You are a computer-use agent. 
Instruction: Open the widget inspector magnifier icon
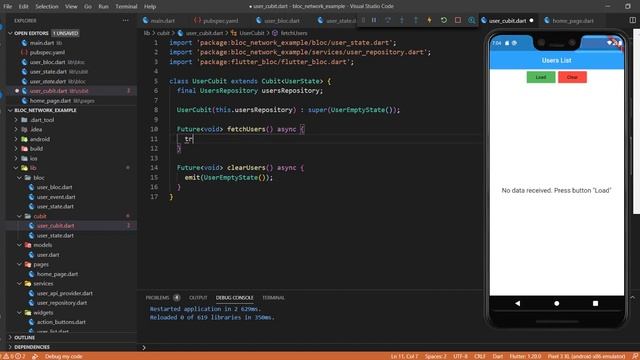(471, 20)
